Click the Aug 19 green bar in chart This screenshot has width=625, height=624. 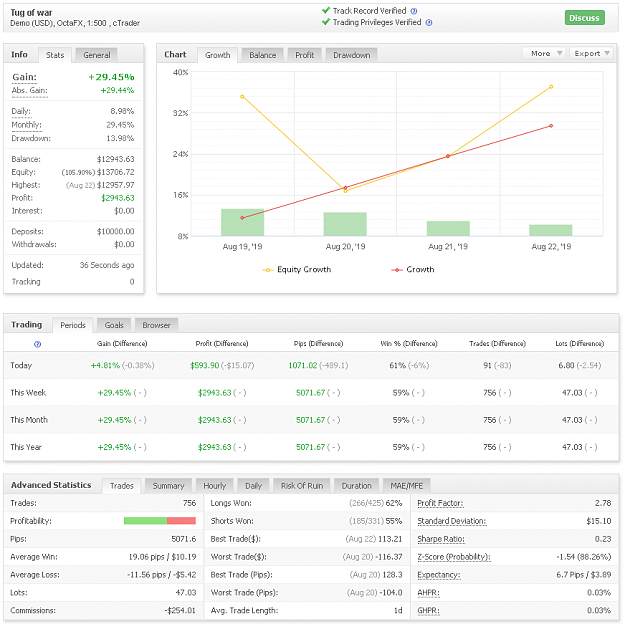point(242,222)
